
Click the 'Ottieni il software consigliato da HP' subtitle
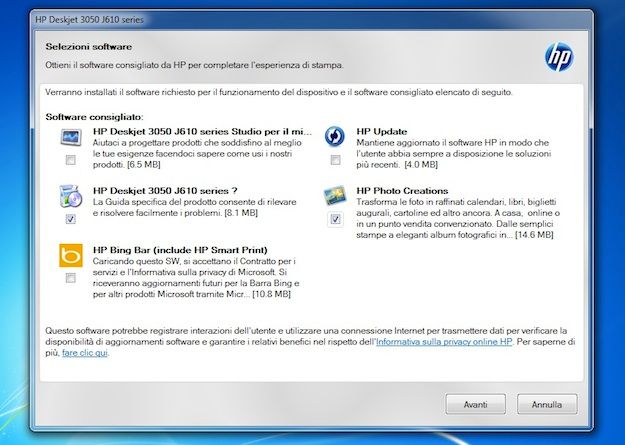click(x=194, y=65)
